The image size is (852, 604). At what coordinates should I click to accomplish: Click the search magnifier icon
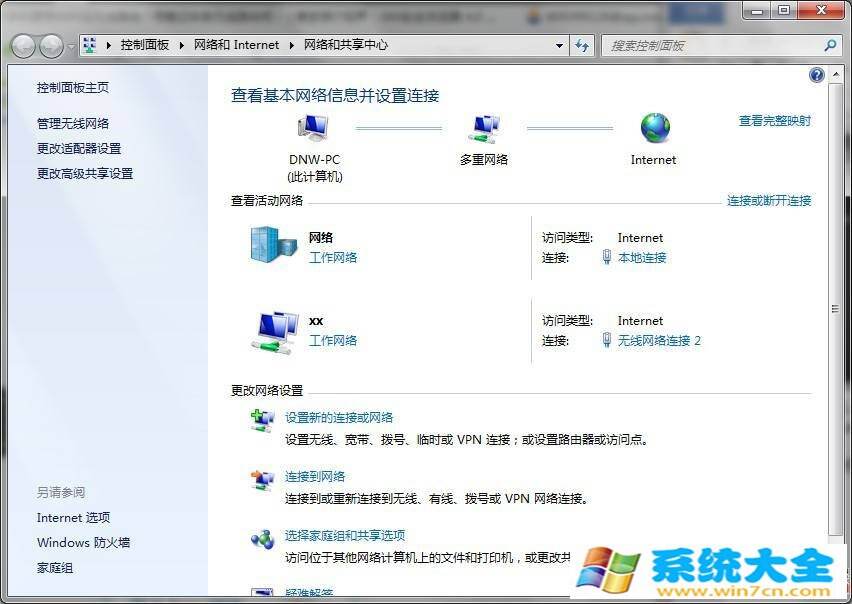[x=830, y=46]
